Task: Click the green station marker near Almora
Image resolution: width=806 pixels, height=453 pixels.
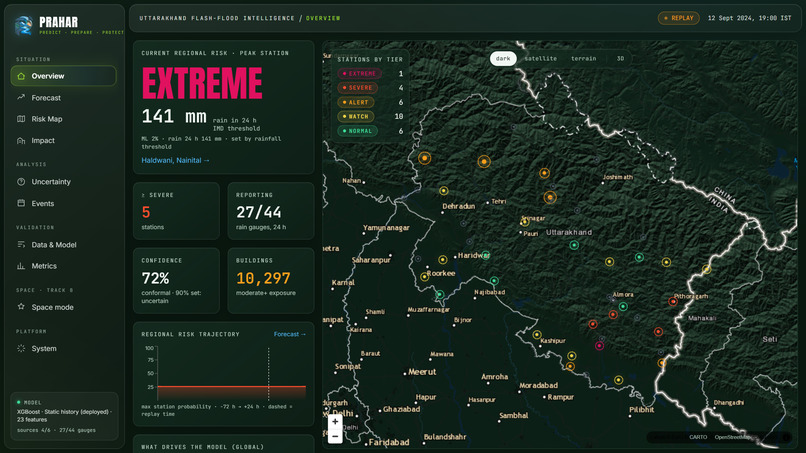Action: 623,306
